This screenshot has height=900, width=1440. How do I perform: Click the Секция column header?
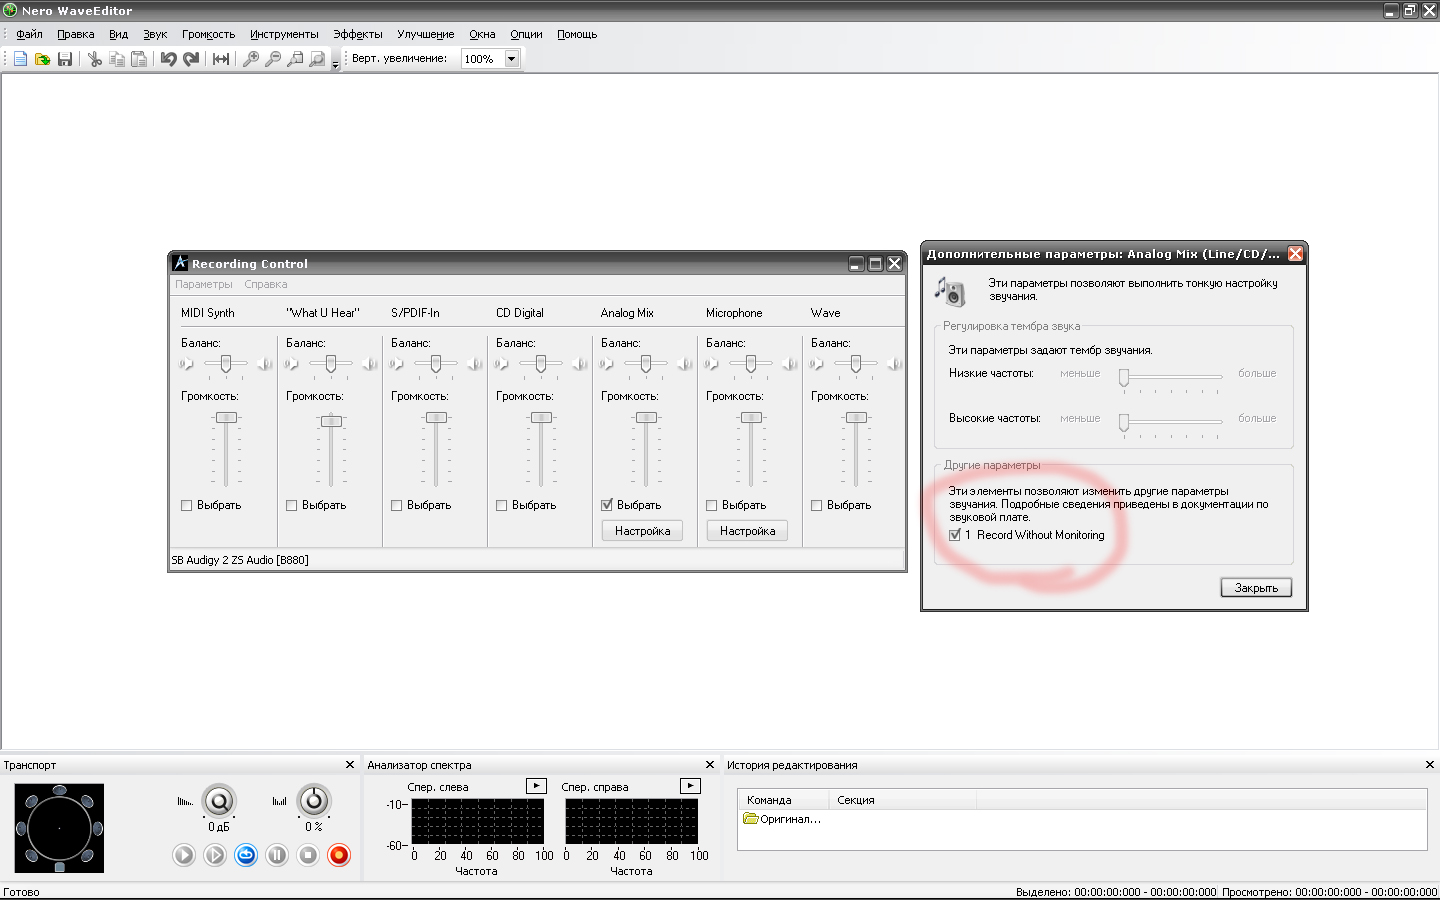click(902, 800)
